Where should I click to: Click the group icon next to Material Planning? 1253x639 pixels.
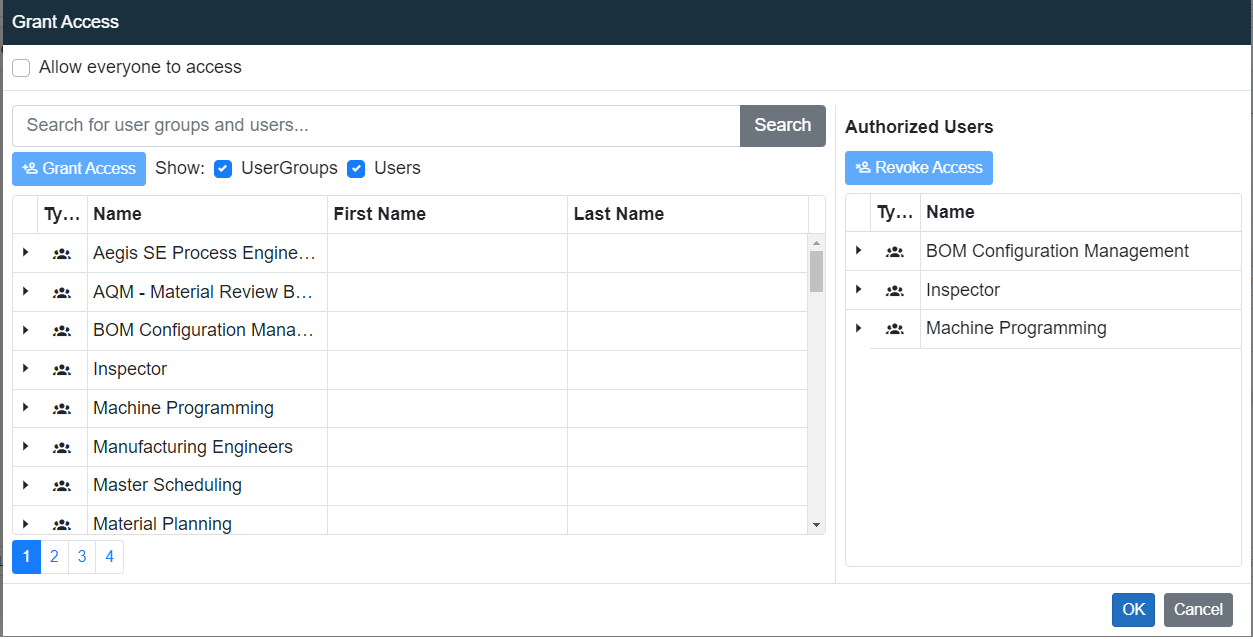pos(61,523)
